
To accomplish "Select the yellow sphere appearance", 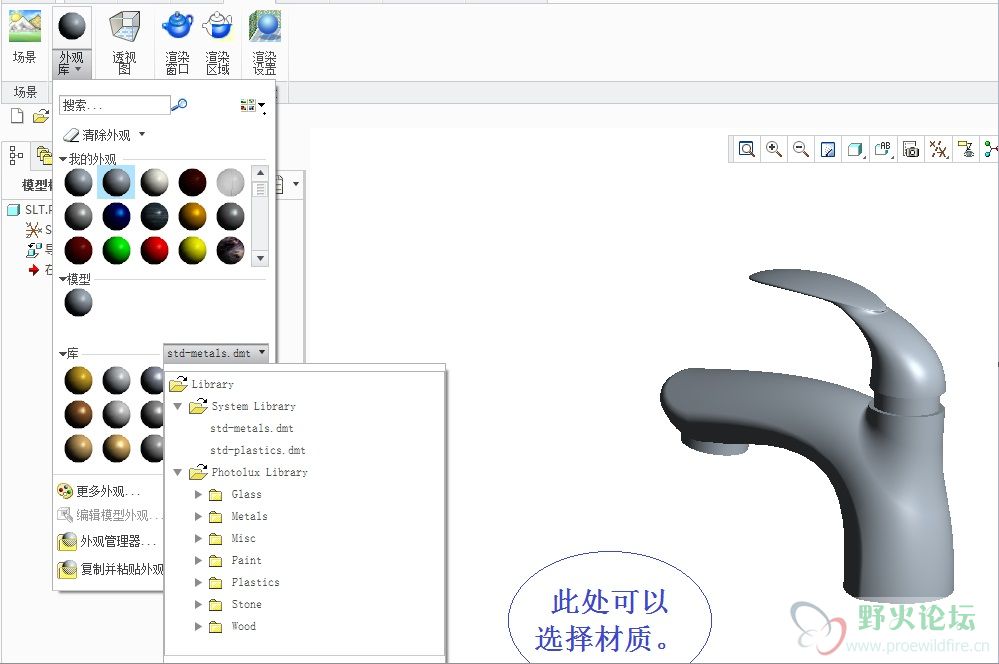I will [x=192, y=250].
